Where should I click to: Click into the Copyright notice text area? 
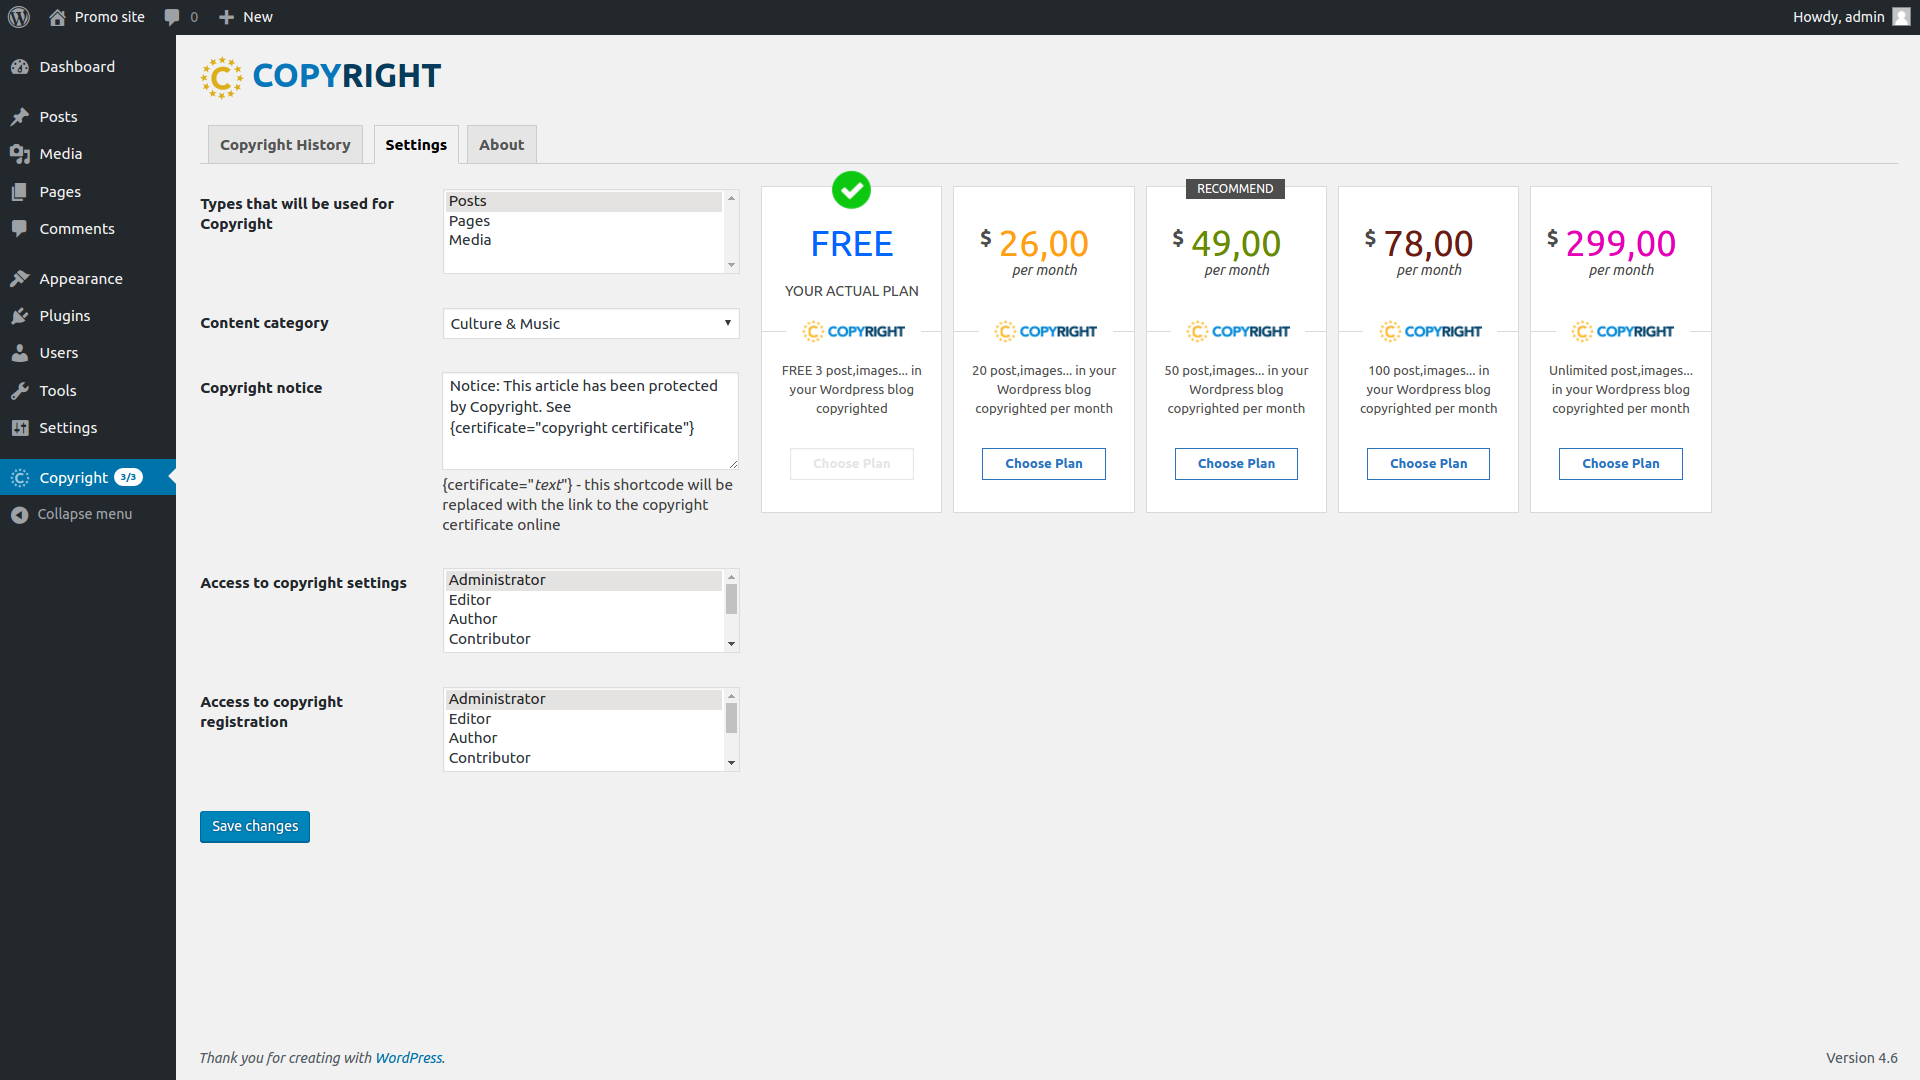tap(591, 421)
